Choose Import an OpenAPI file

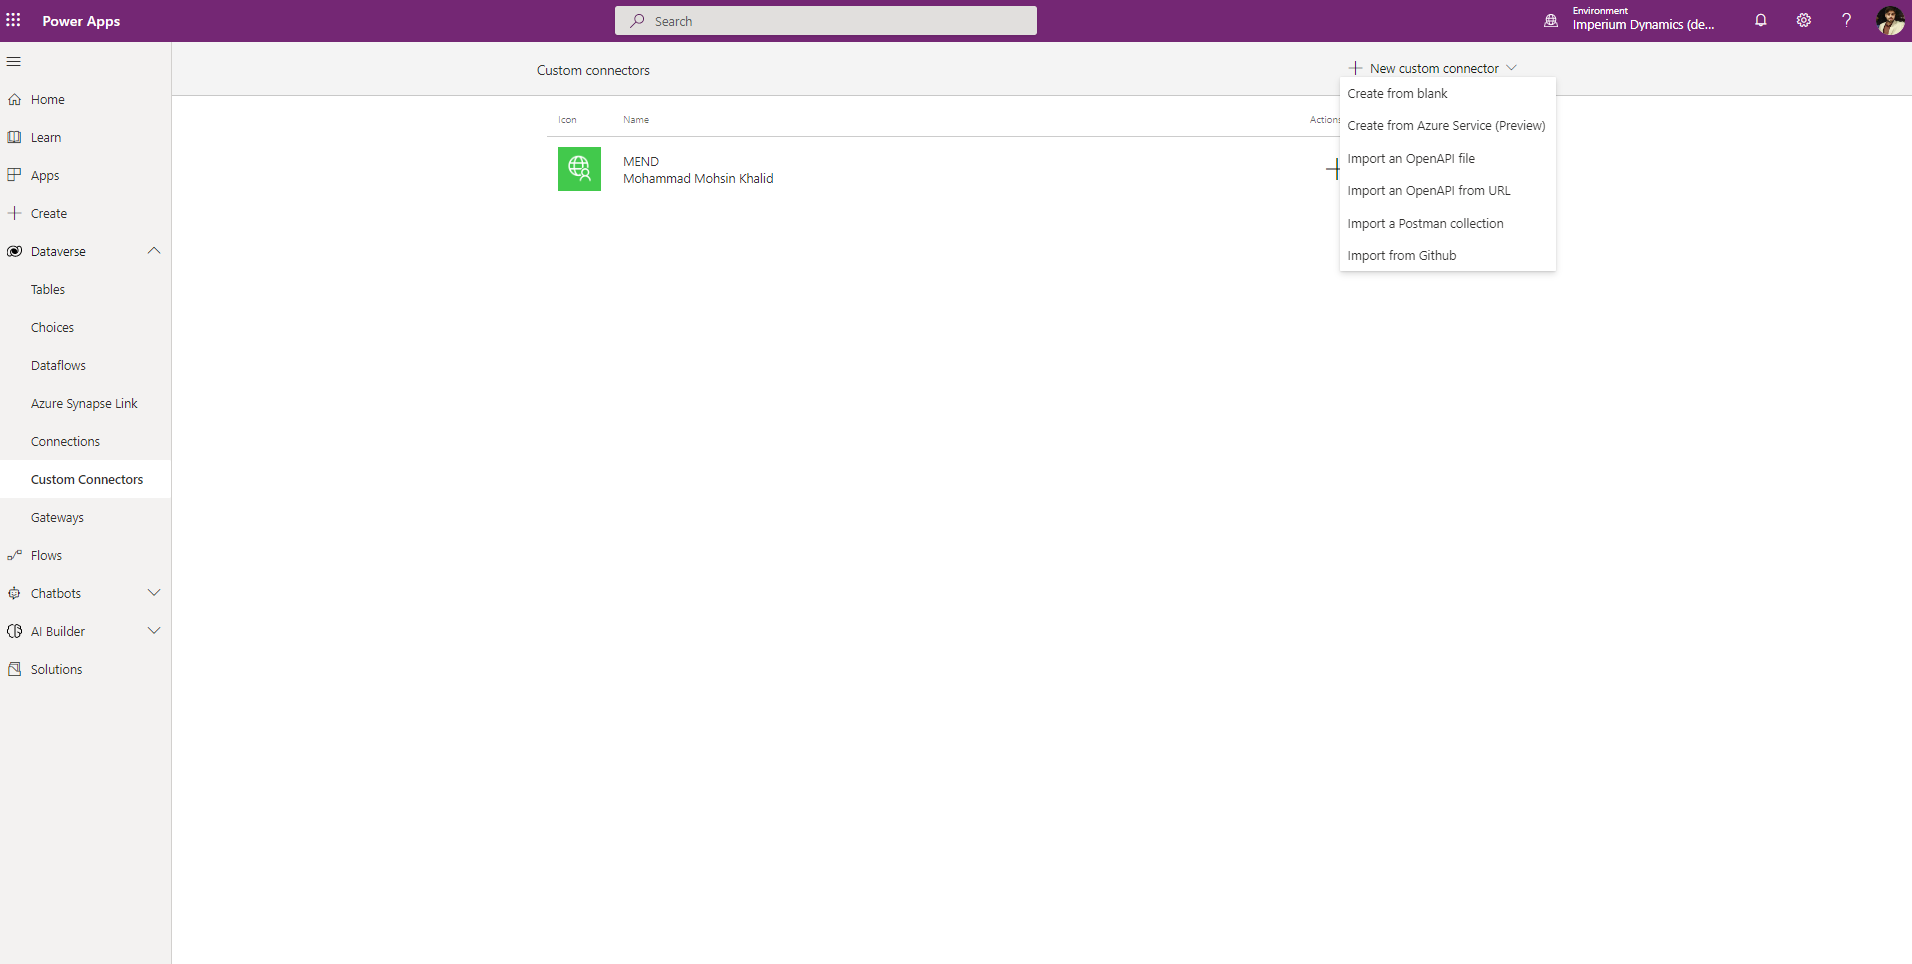coord(1410,159)
